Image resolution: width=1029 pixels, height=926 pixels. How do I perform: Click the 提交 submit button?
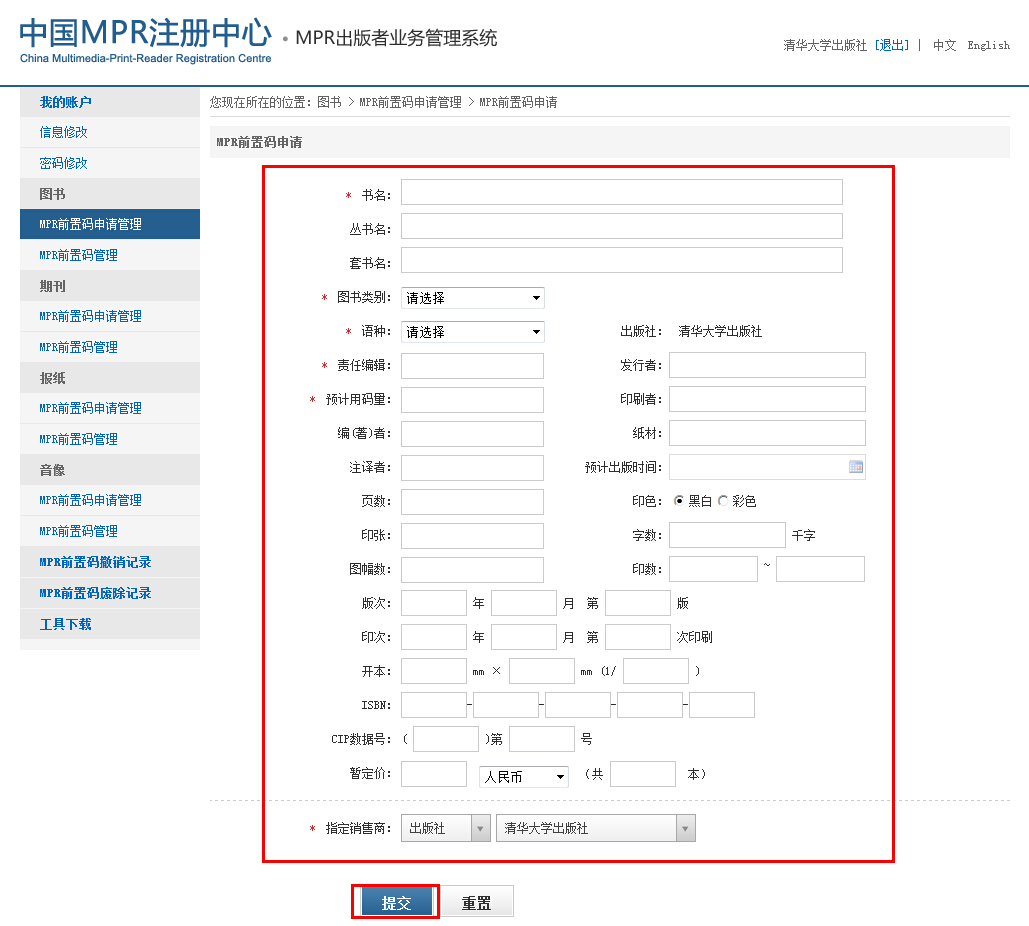396,902
